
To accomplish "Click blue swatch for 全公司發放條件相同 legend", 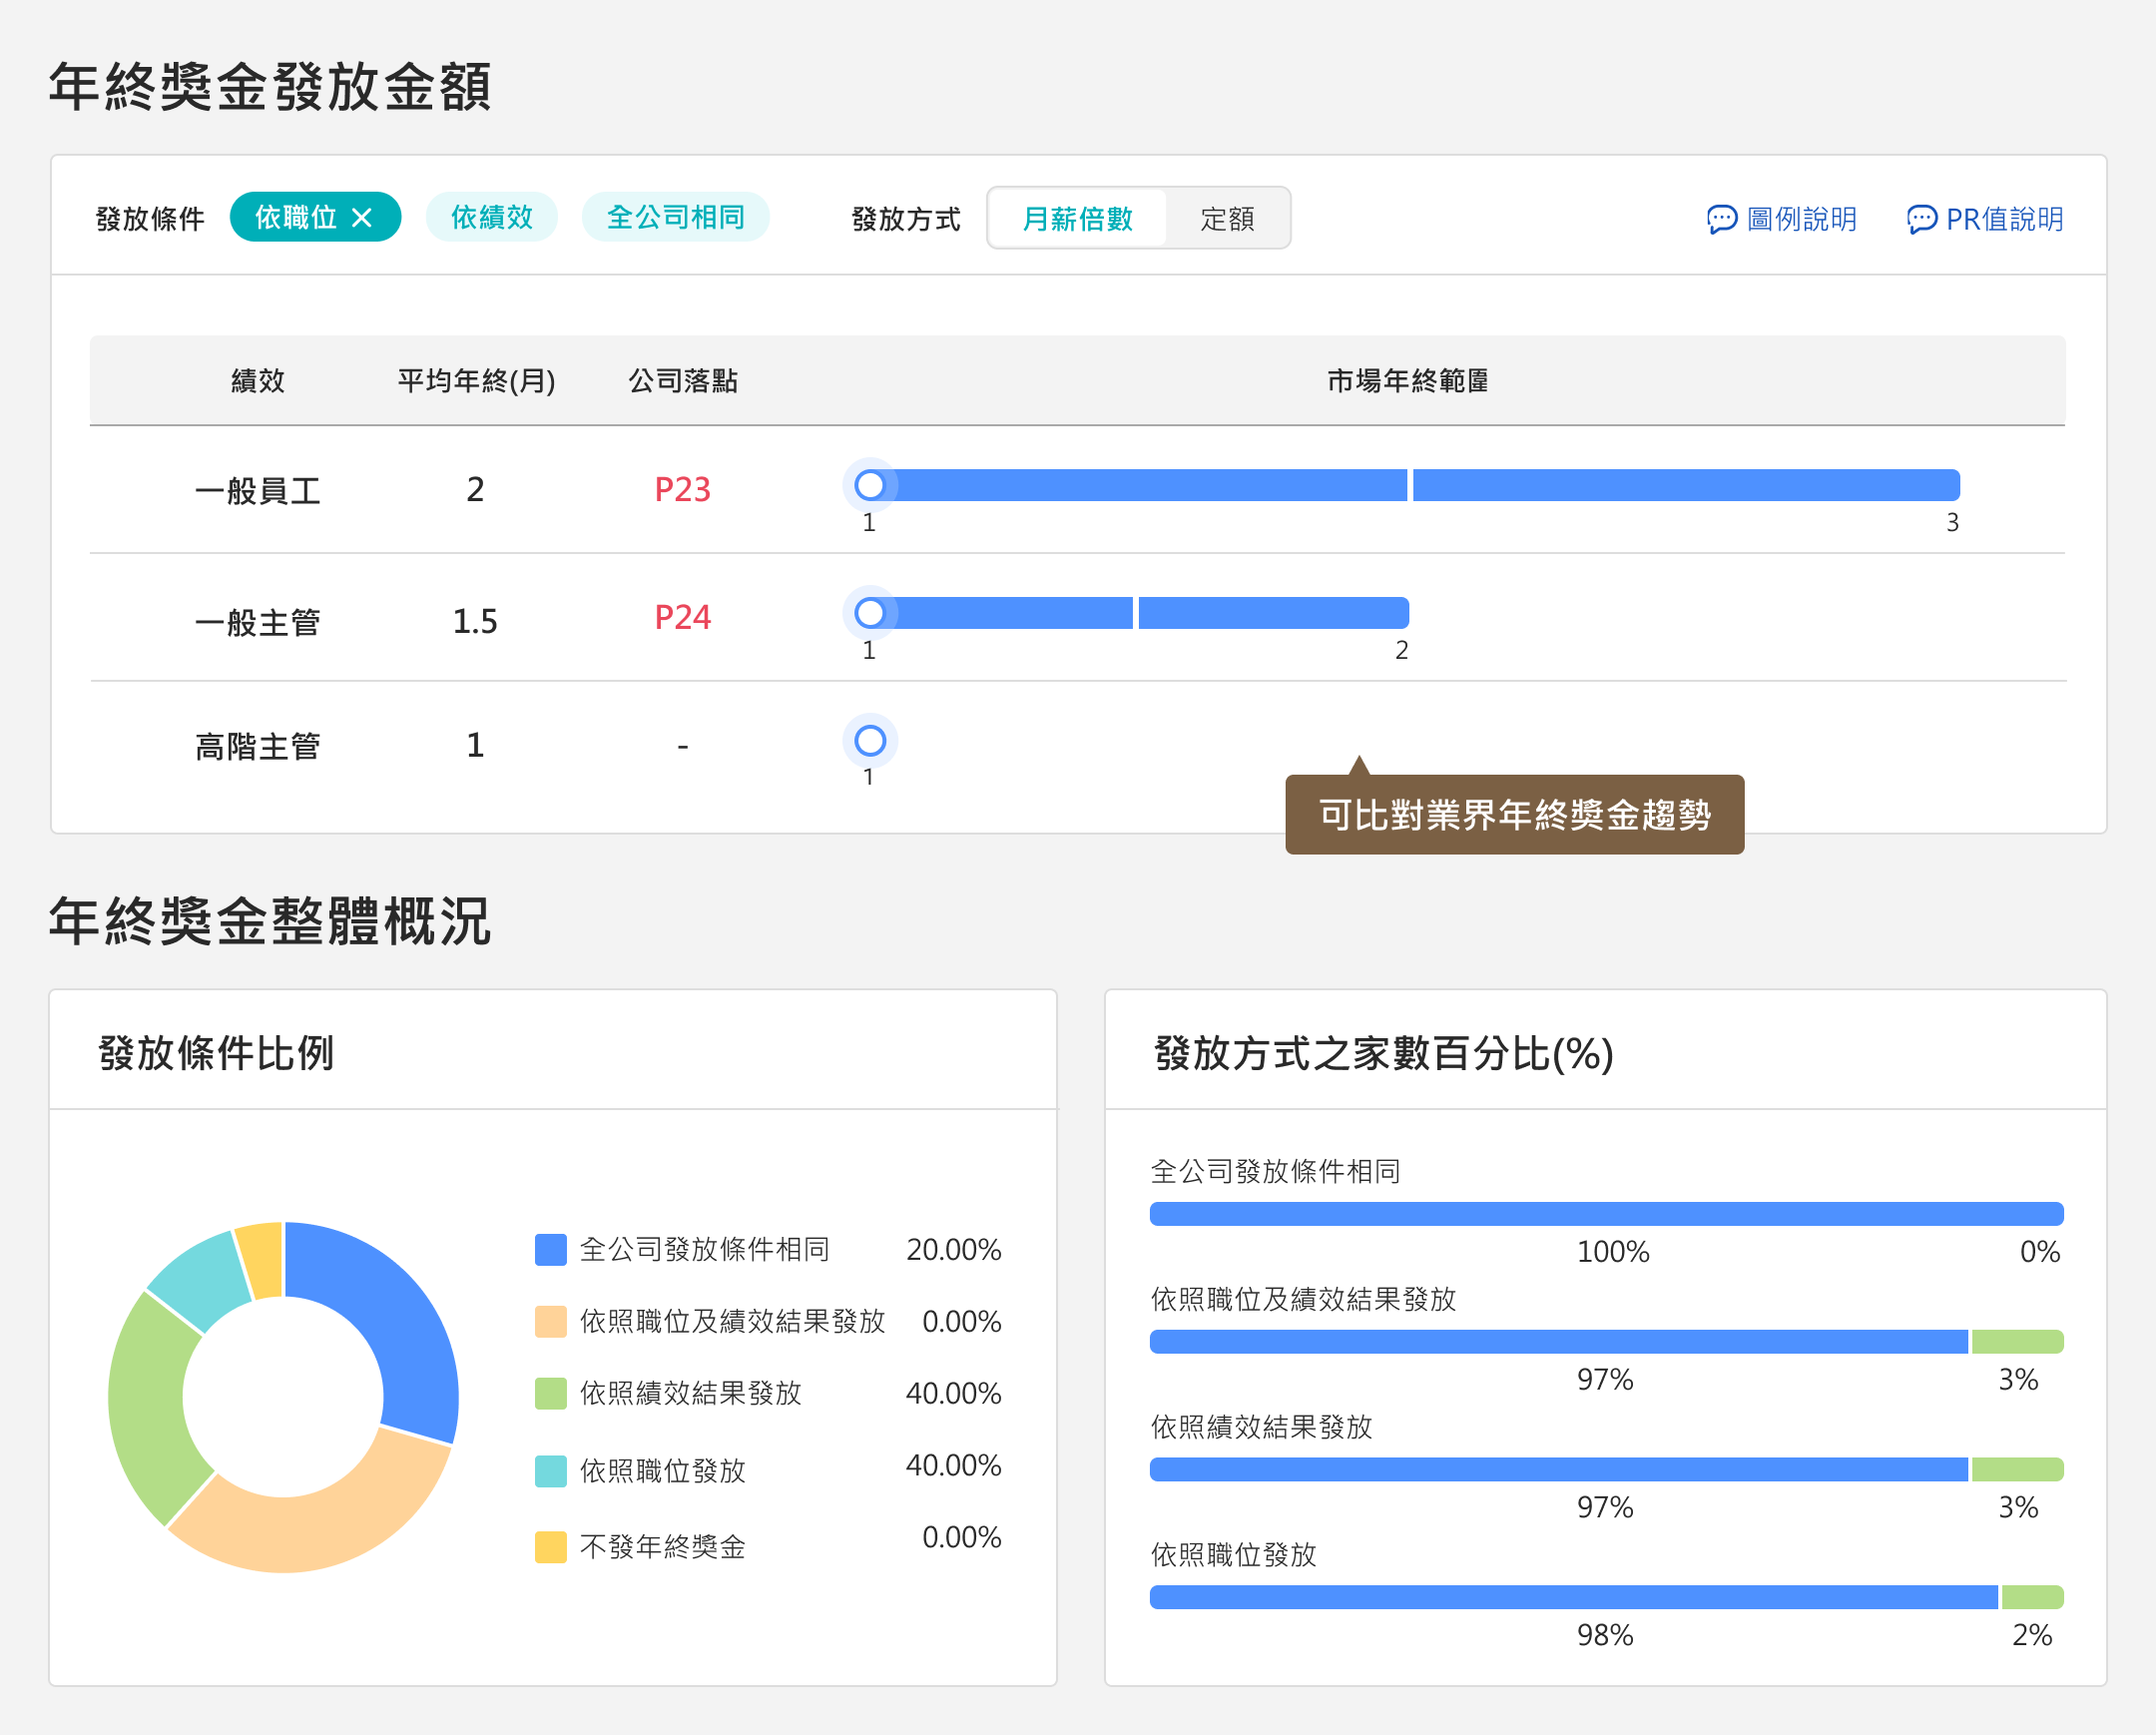I will (x=550, y=1249).
